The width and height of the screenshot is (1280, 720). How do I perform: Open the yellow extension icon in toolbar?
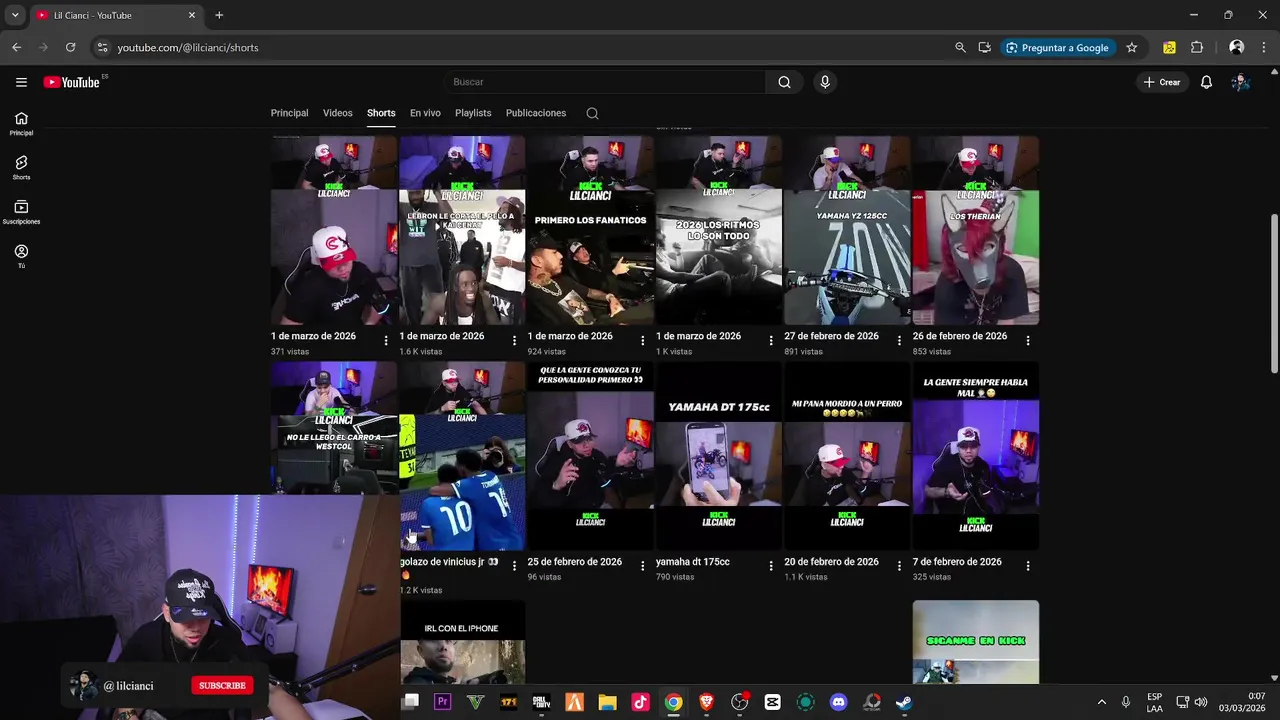point(1169,47)
